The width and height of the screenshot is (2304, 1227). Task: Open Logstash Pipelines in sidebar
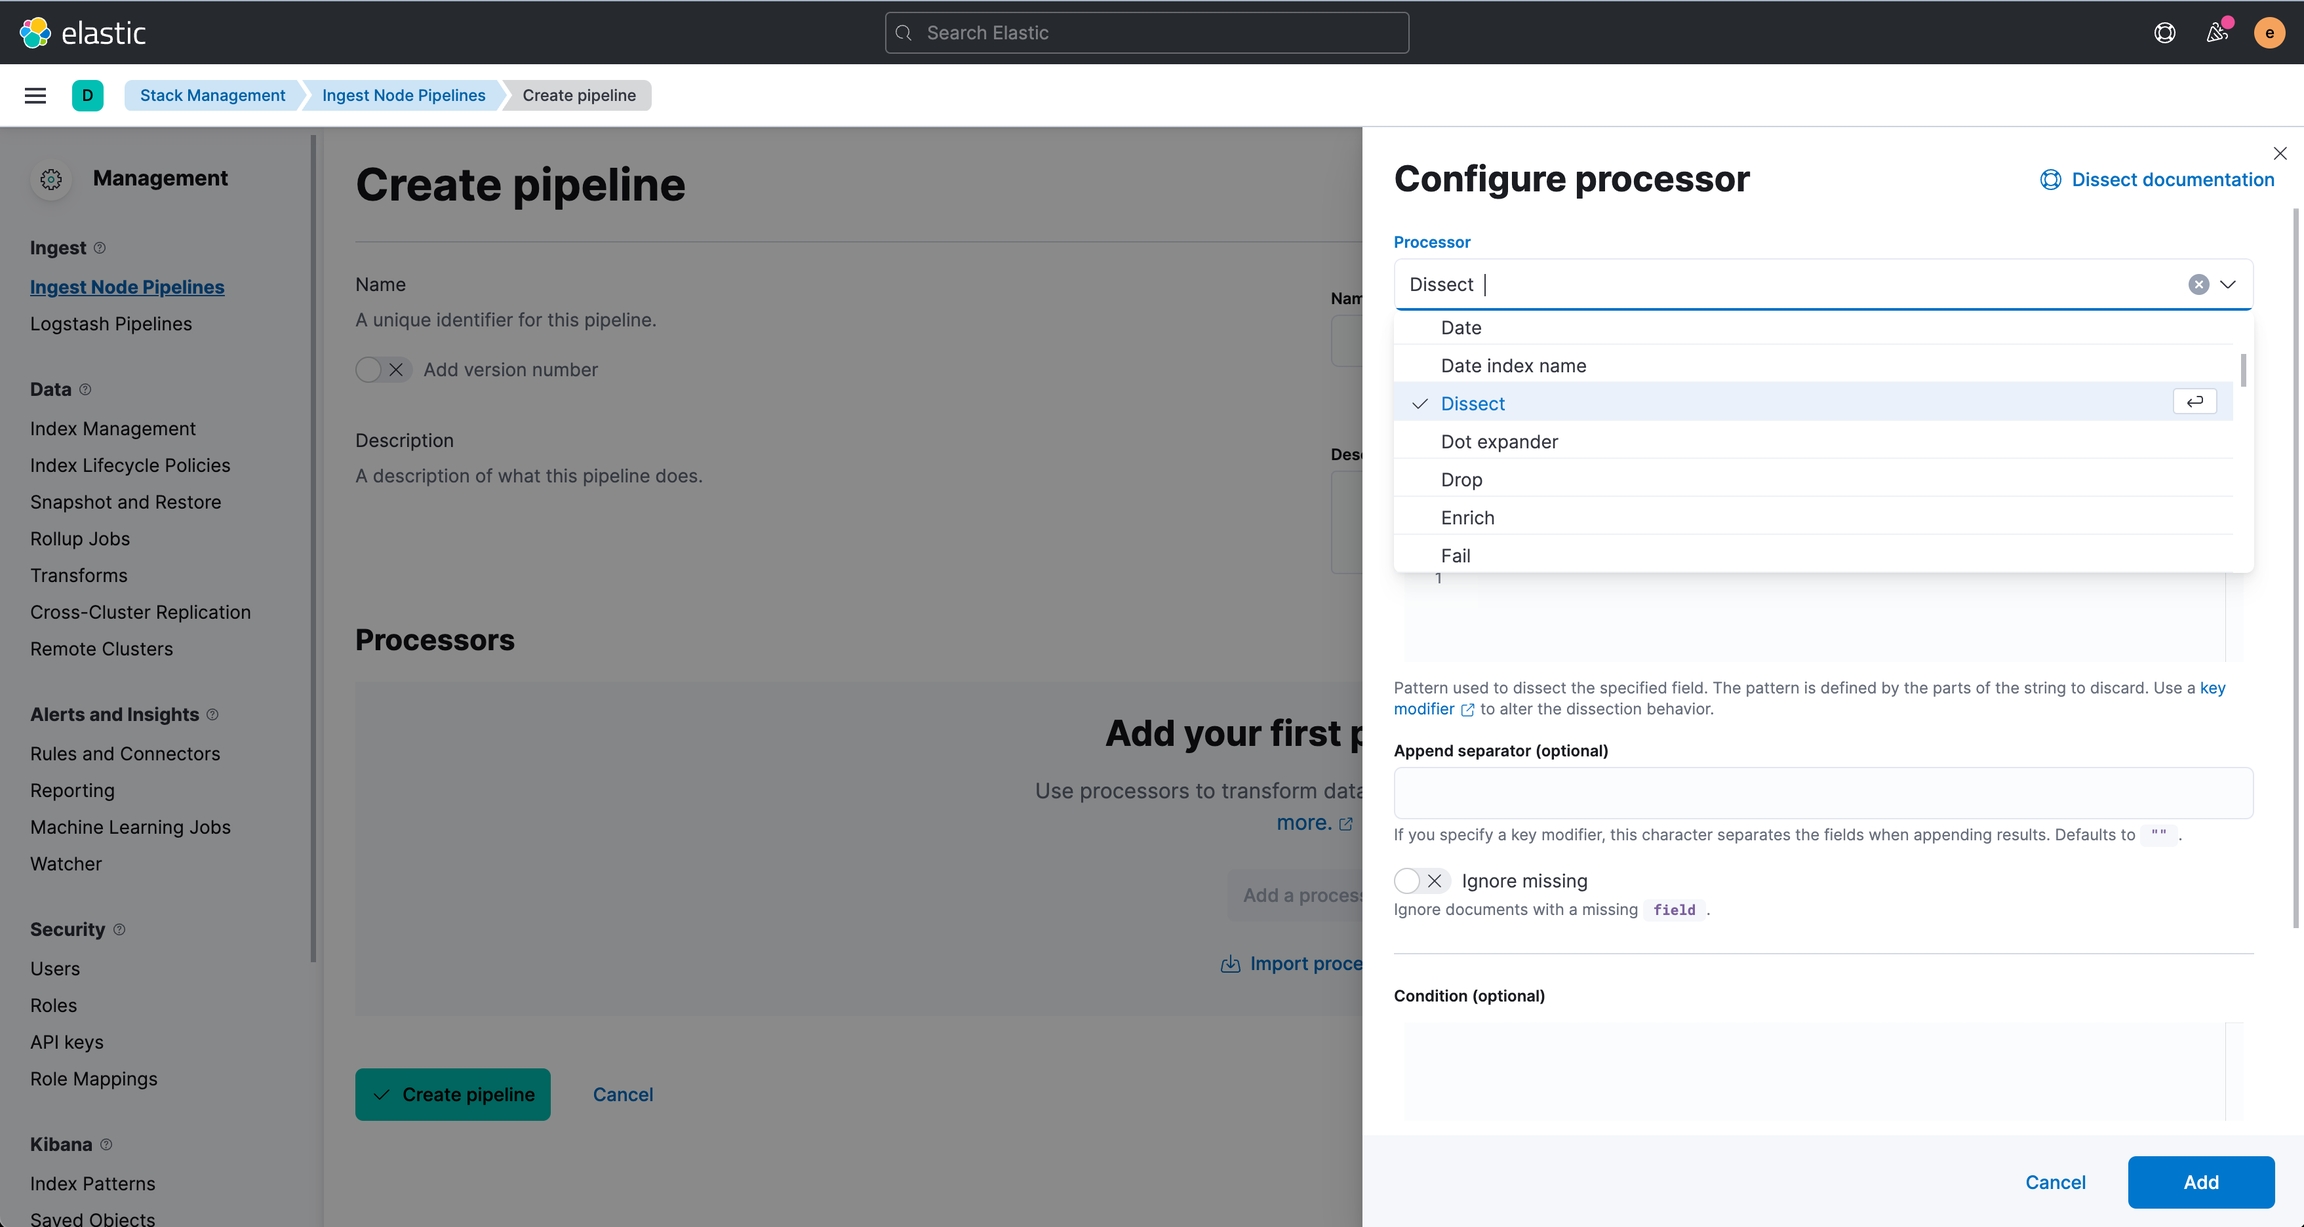pyautogui.click(x=110, y=324)
